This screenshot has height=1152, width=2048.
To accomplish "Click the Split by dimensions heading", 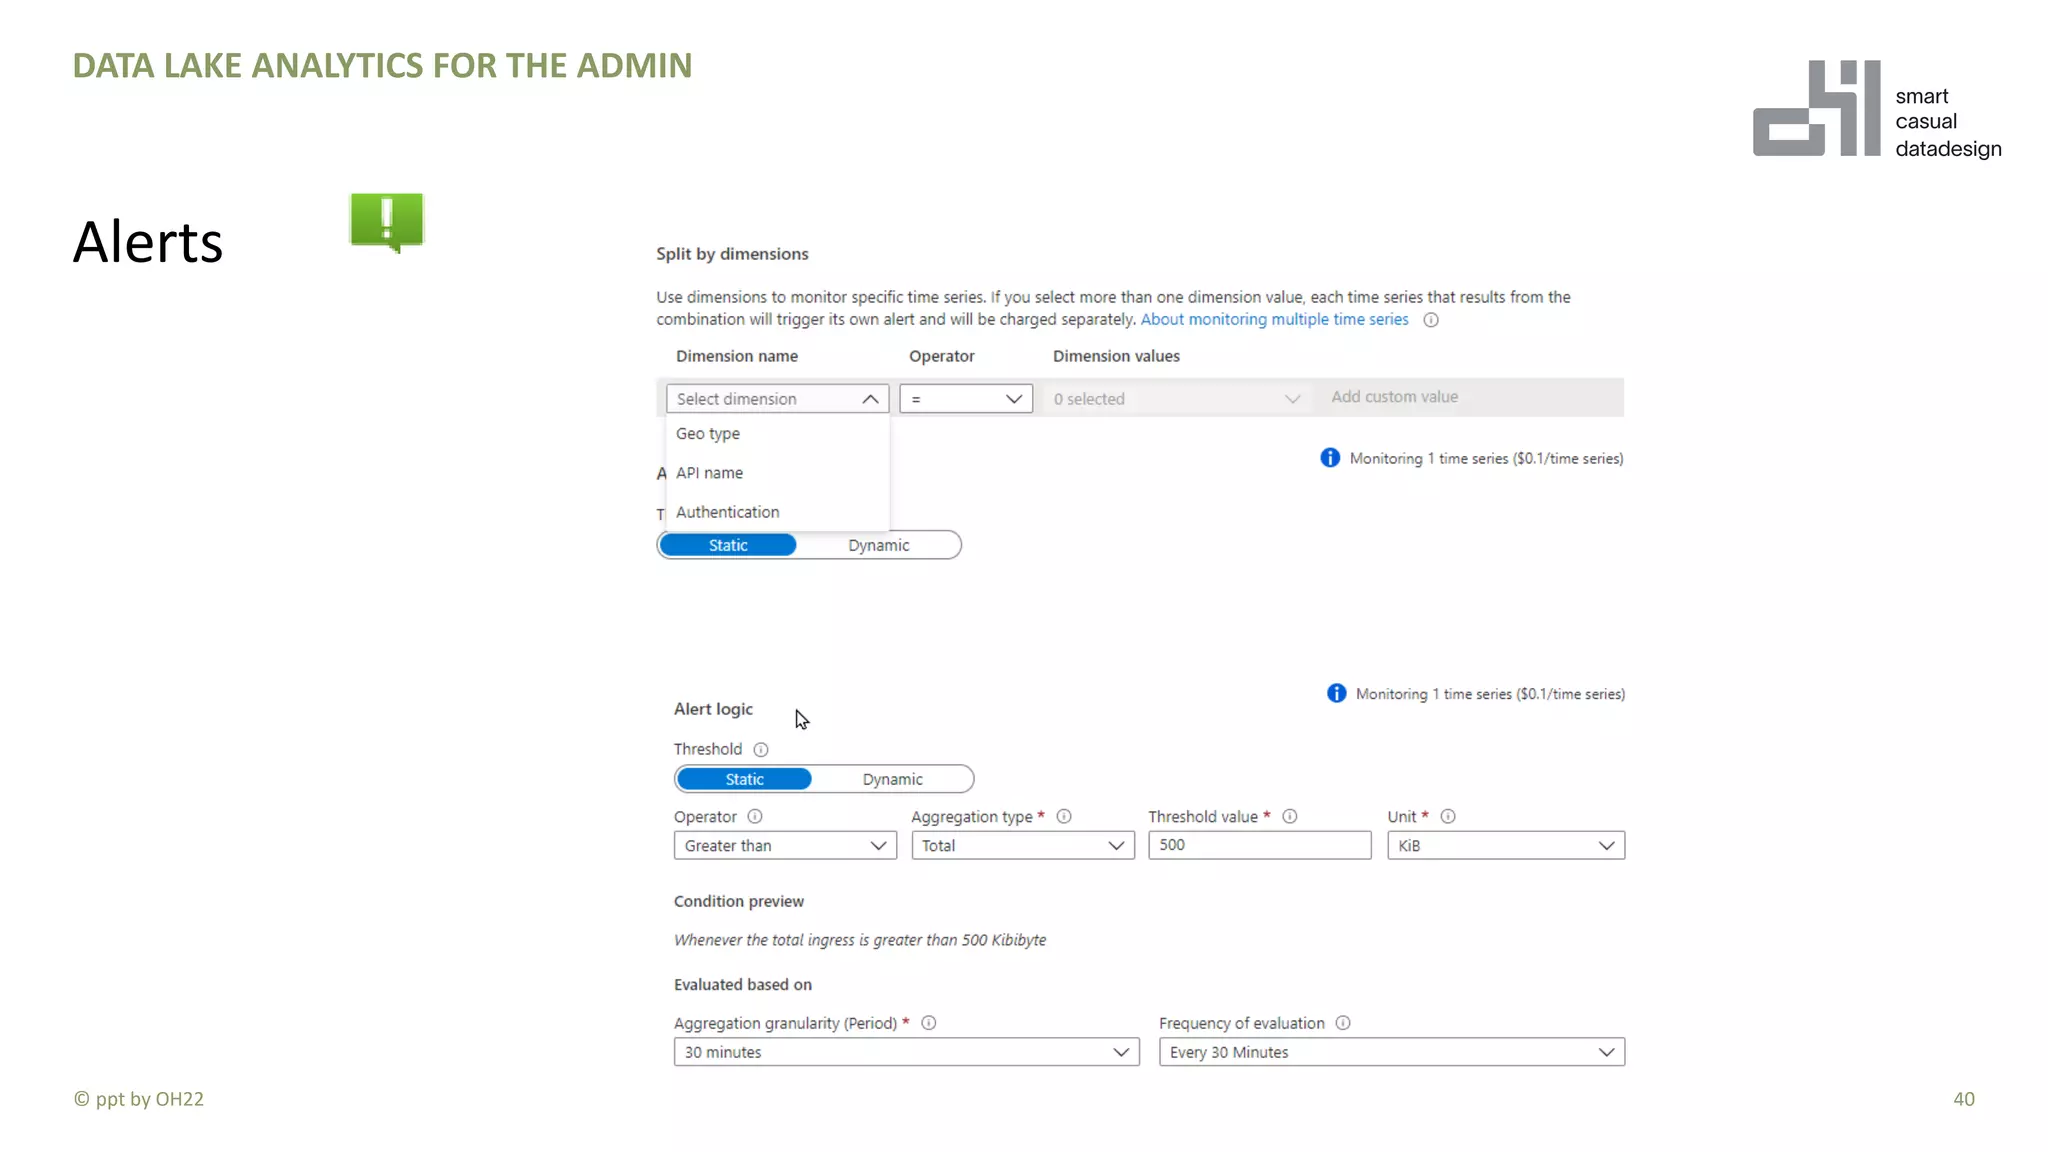I will (732, 254).
